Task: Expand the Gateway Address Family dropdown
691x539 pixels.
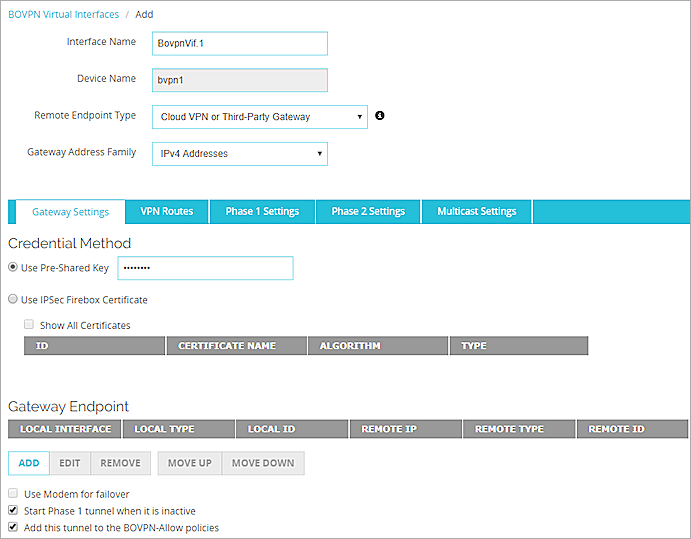Action: click(239, 154)
